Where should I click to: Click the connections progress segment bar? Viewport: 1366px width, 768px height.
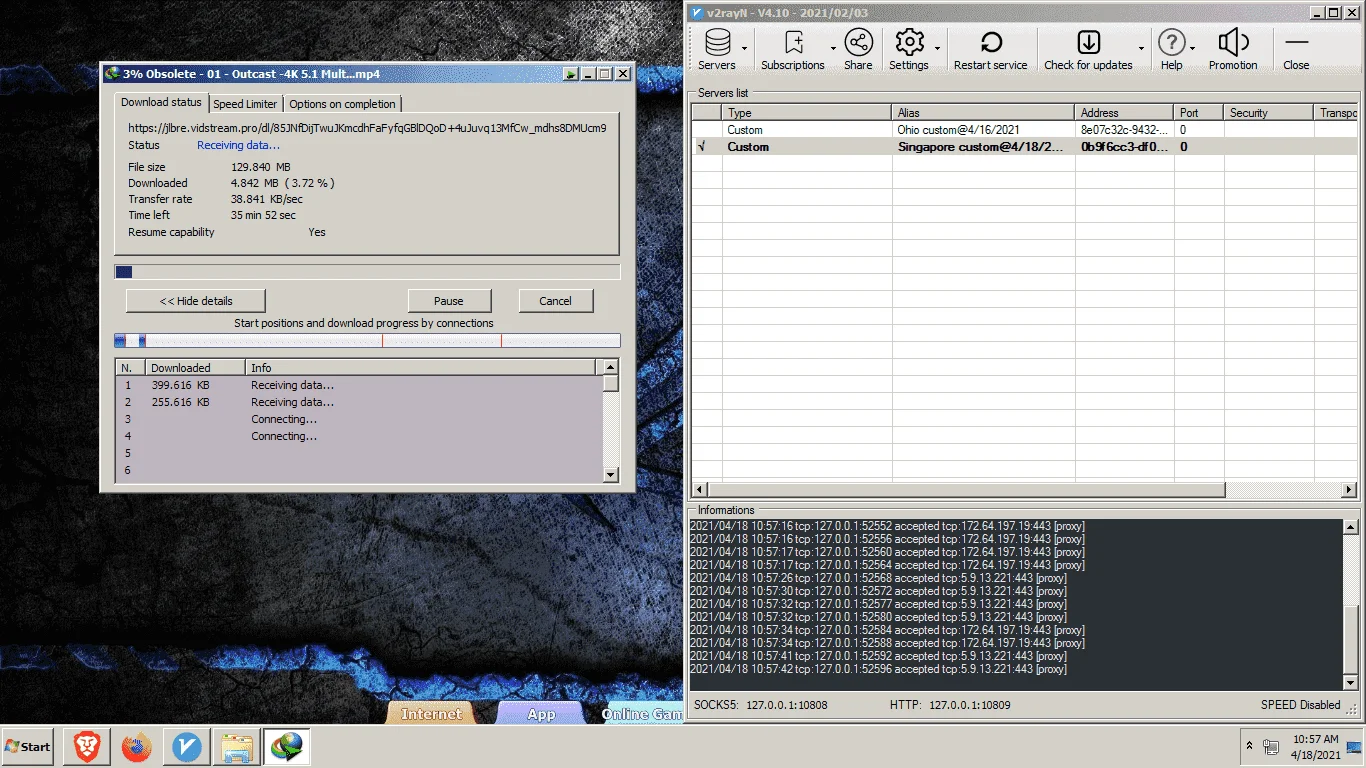367,341
